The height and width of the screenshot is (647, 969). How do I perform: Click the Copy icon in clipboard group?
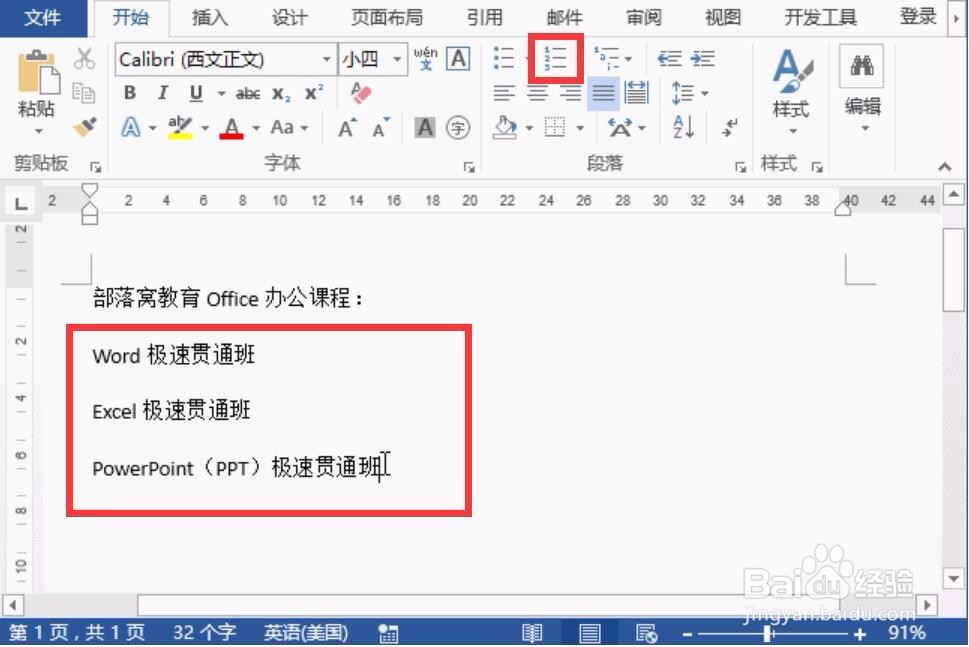(x=83, y=93)
